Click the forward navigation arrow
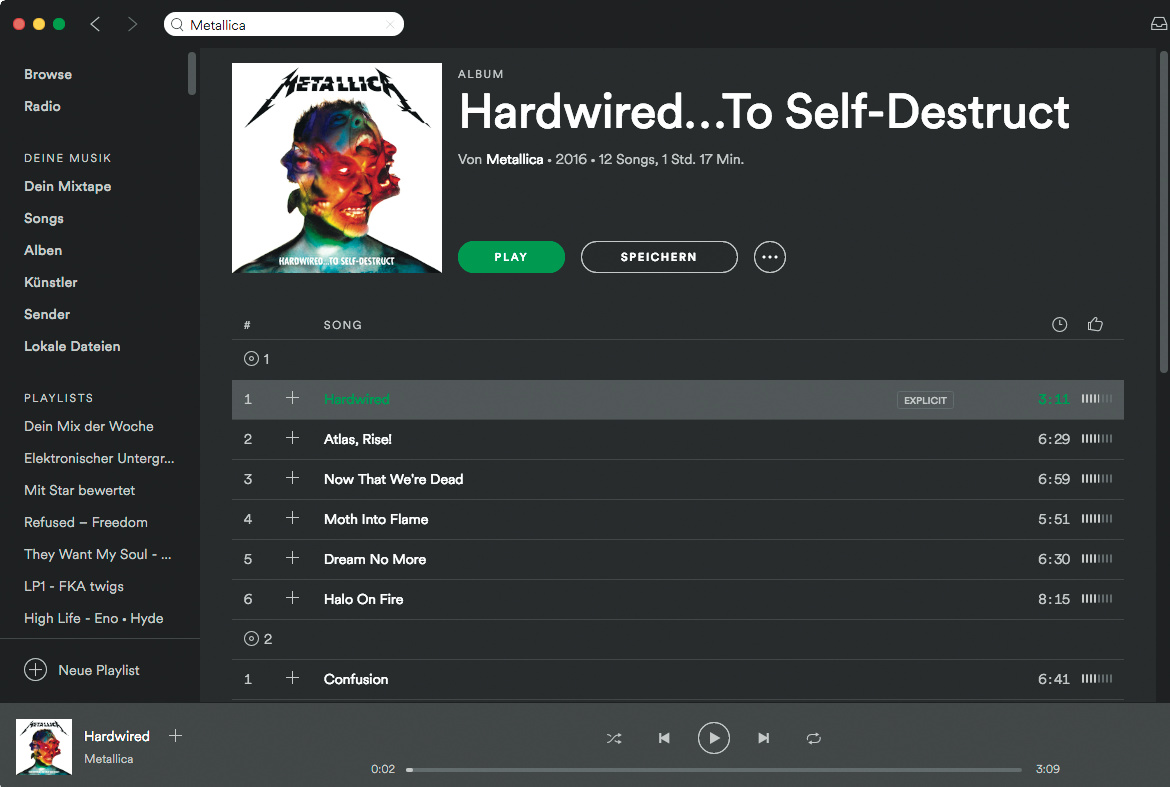Image resolution: width=1170 pixels, height=787 pixels. click(x=132, y=24)
